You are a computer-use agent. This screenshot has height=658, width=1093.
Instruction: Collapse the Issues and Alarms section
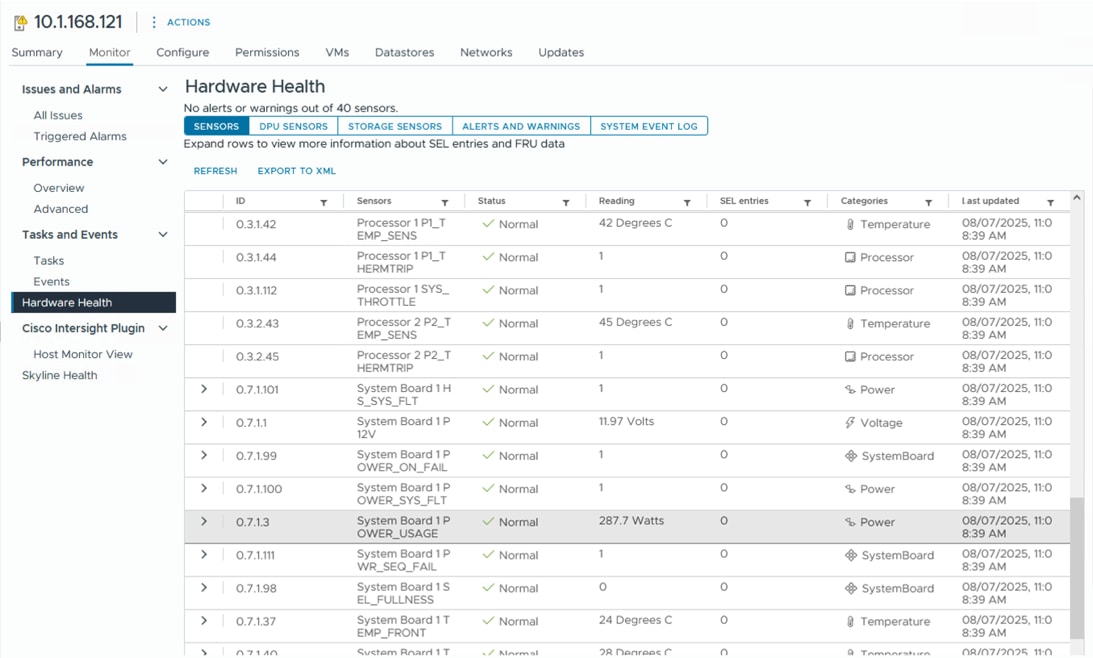coord(163,89)
